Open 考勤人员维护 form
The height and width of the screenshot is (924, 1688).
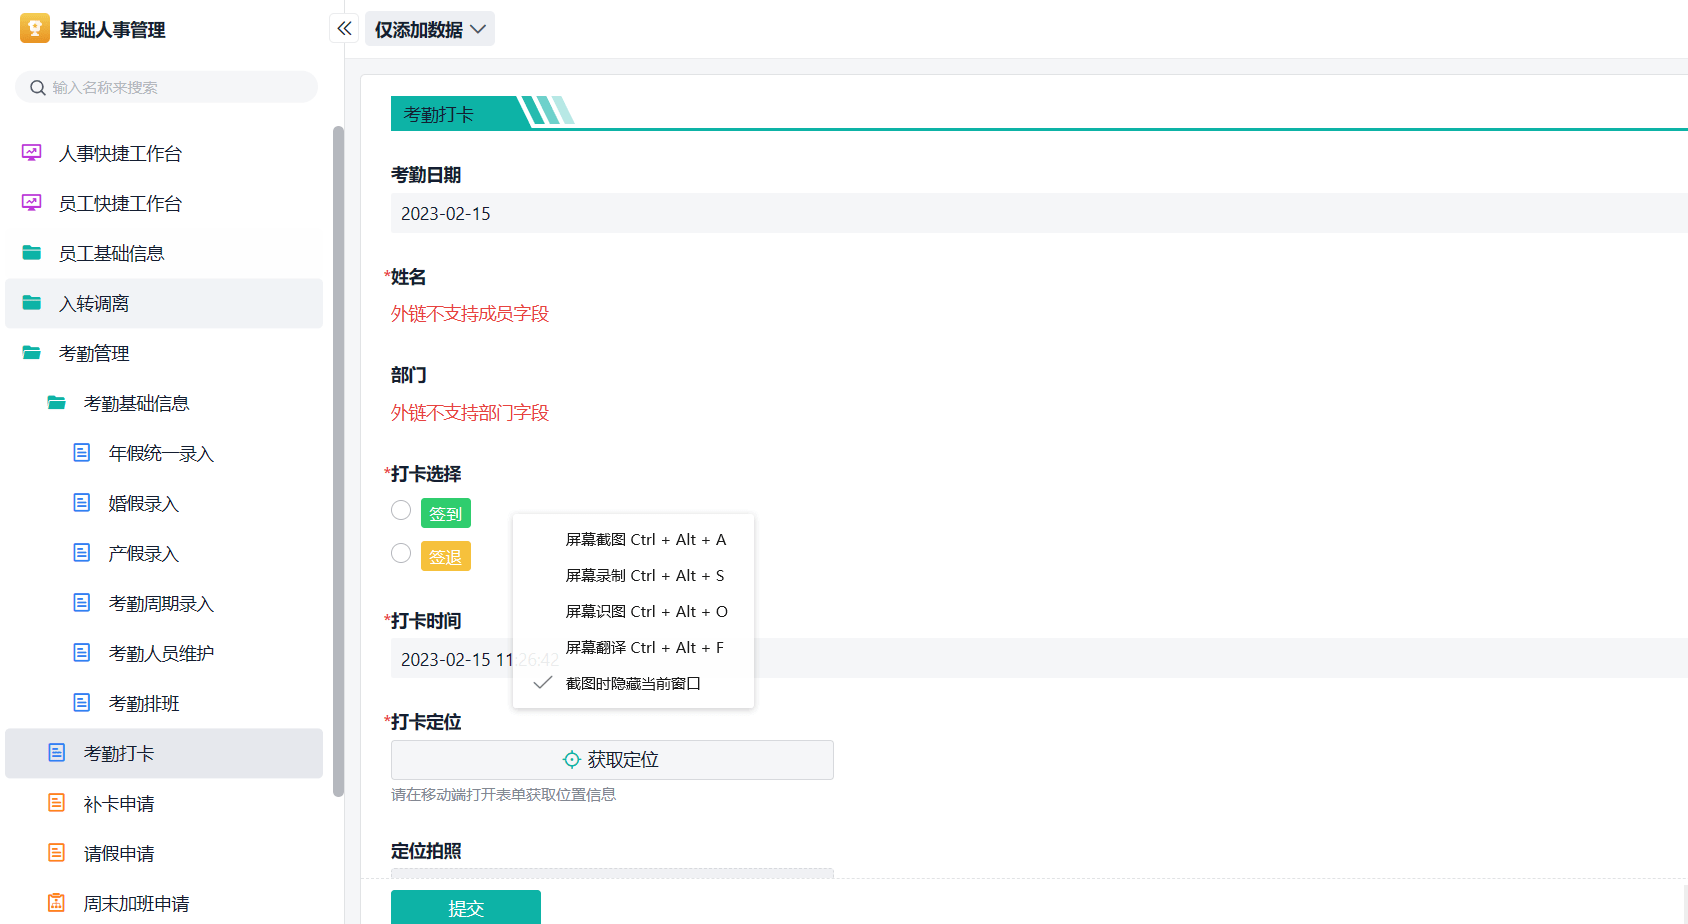(x=164, y=653)
